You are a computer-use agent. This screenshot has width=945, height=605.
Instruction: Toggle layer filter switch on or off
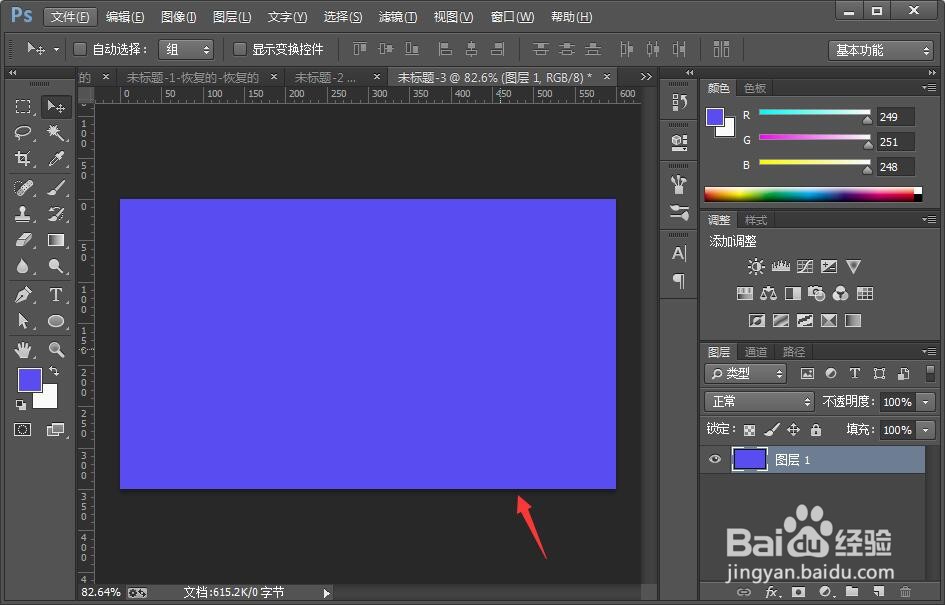pos(931,373)
